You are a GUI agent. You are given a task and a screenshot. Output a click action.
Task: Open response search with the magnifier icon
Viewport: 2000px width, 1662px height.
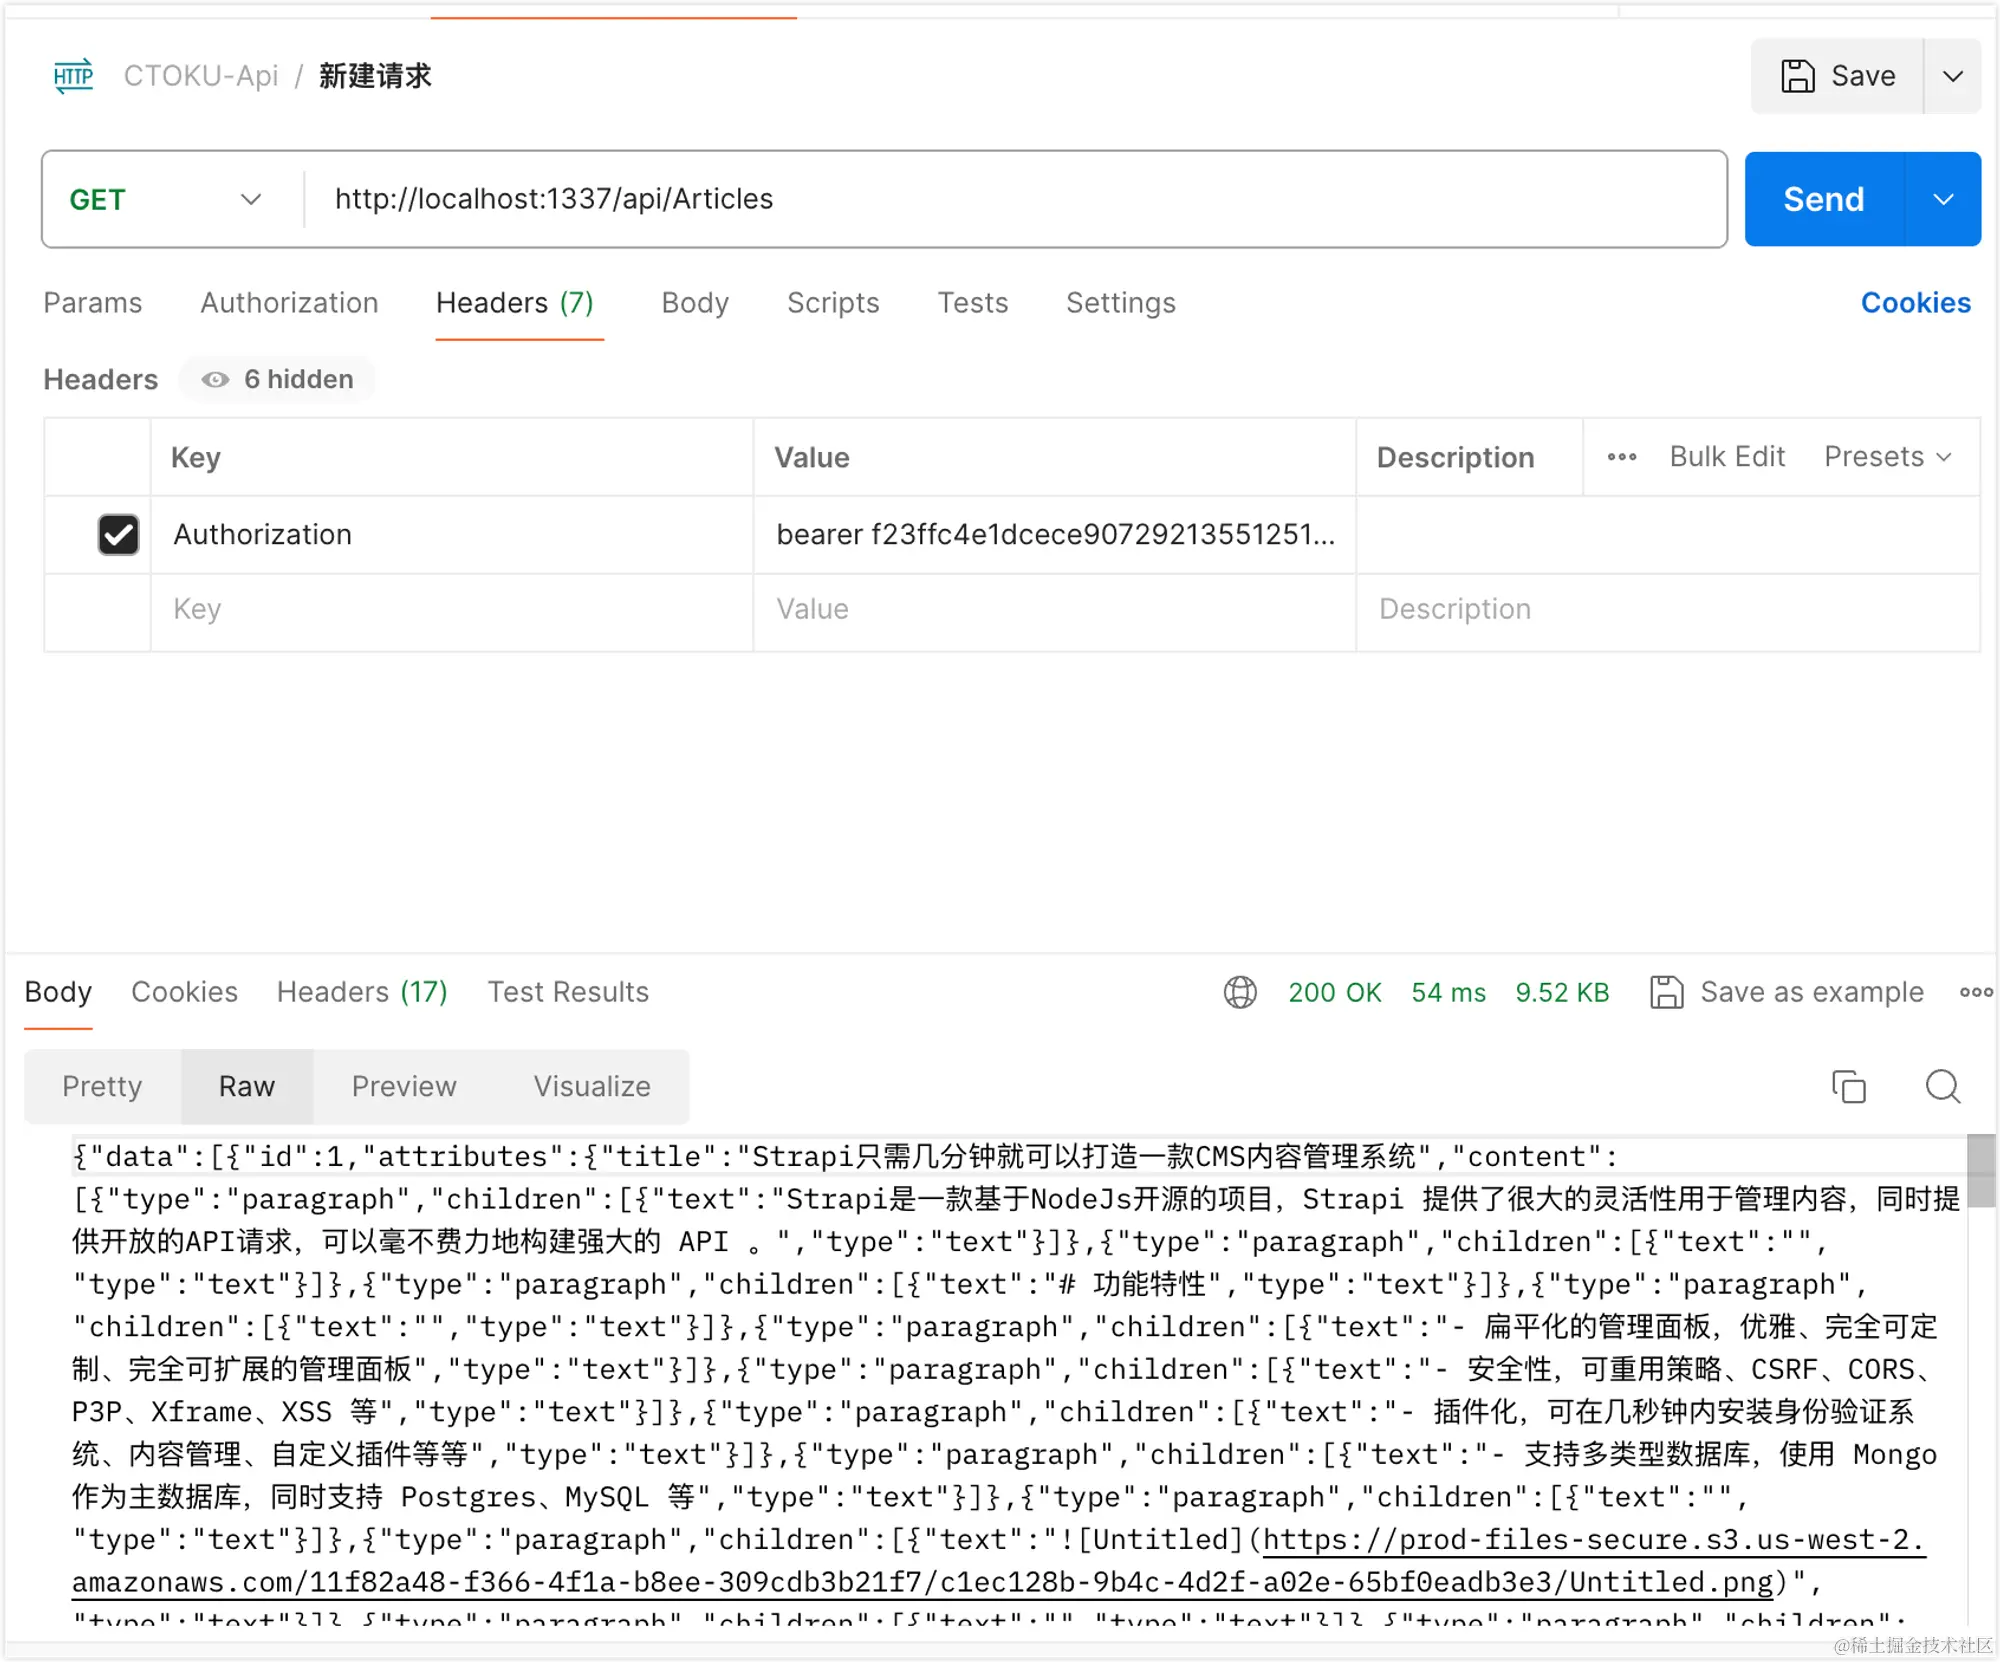pos(1941,1086)
